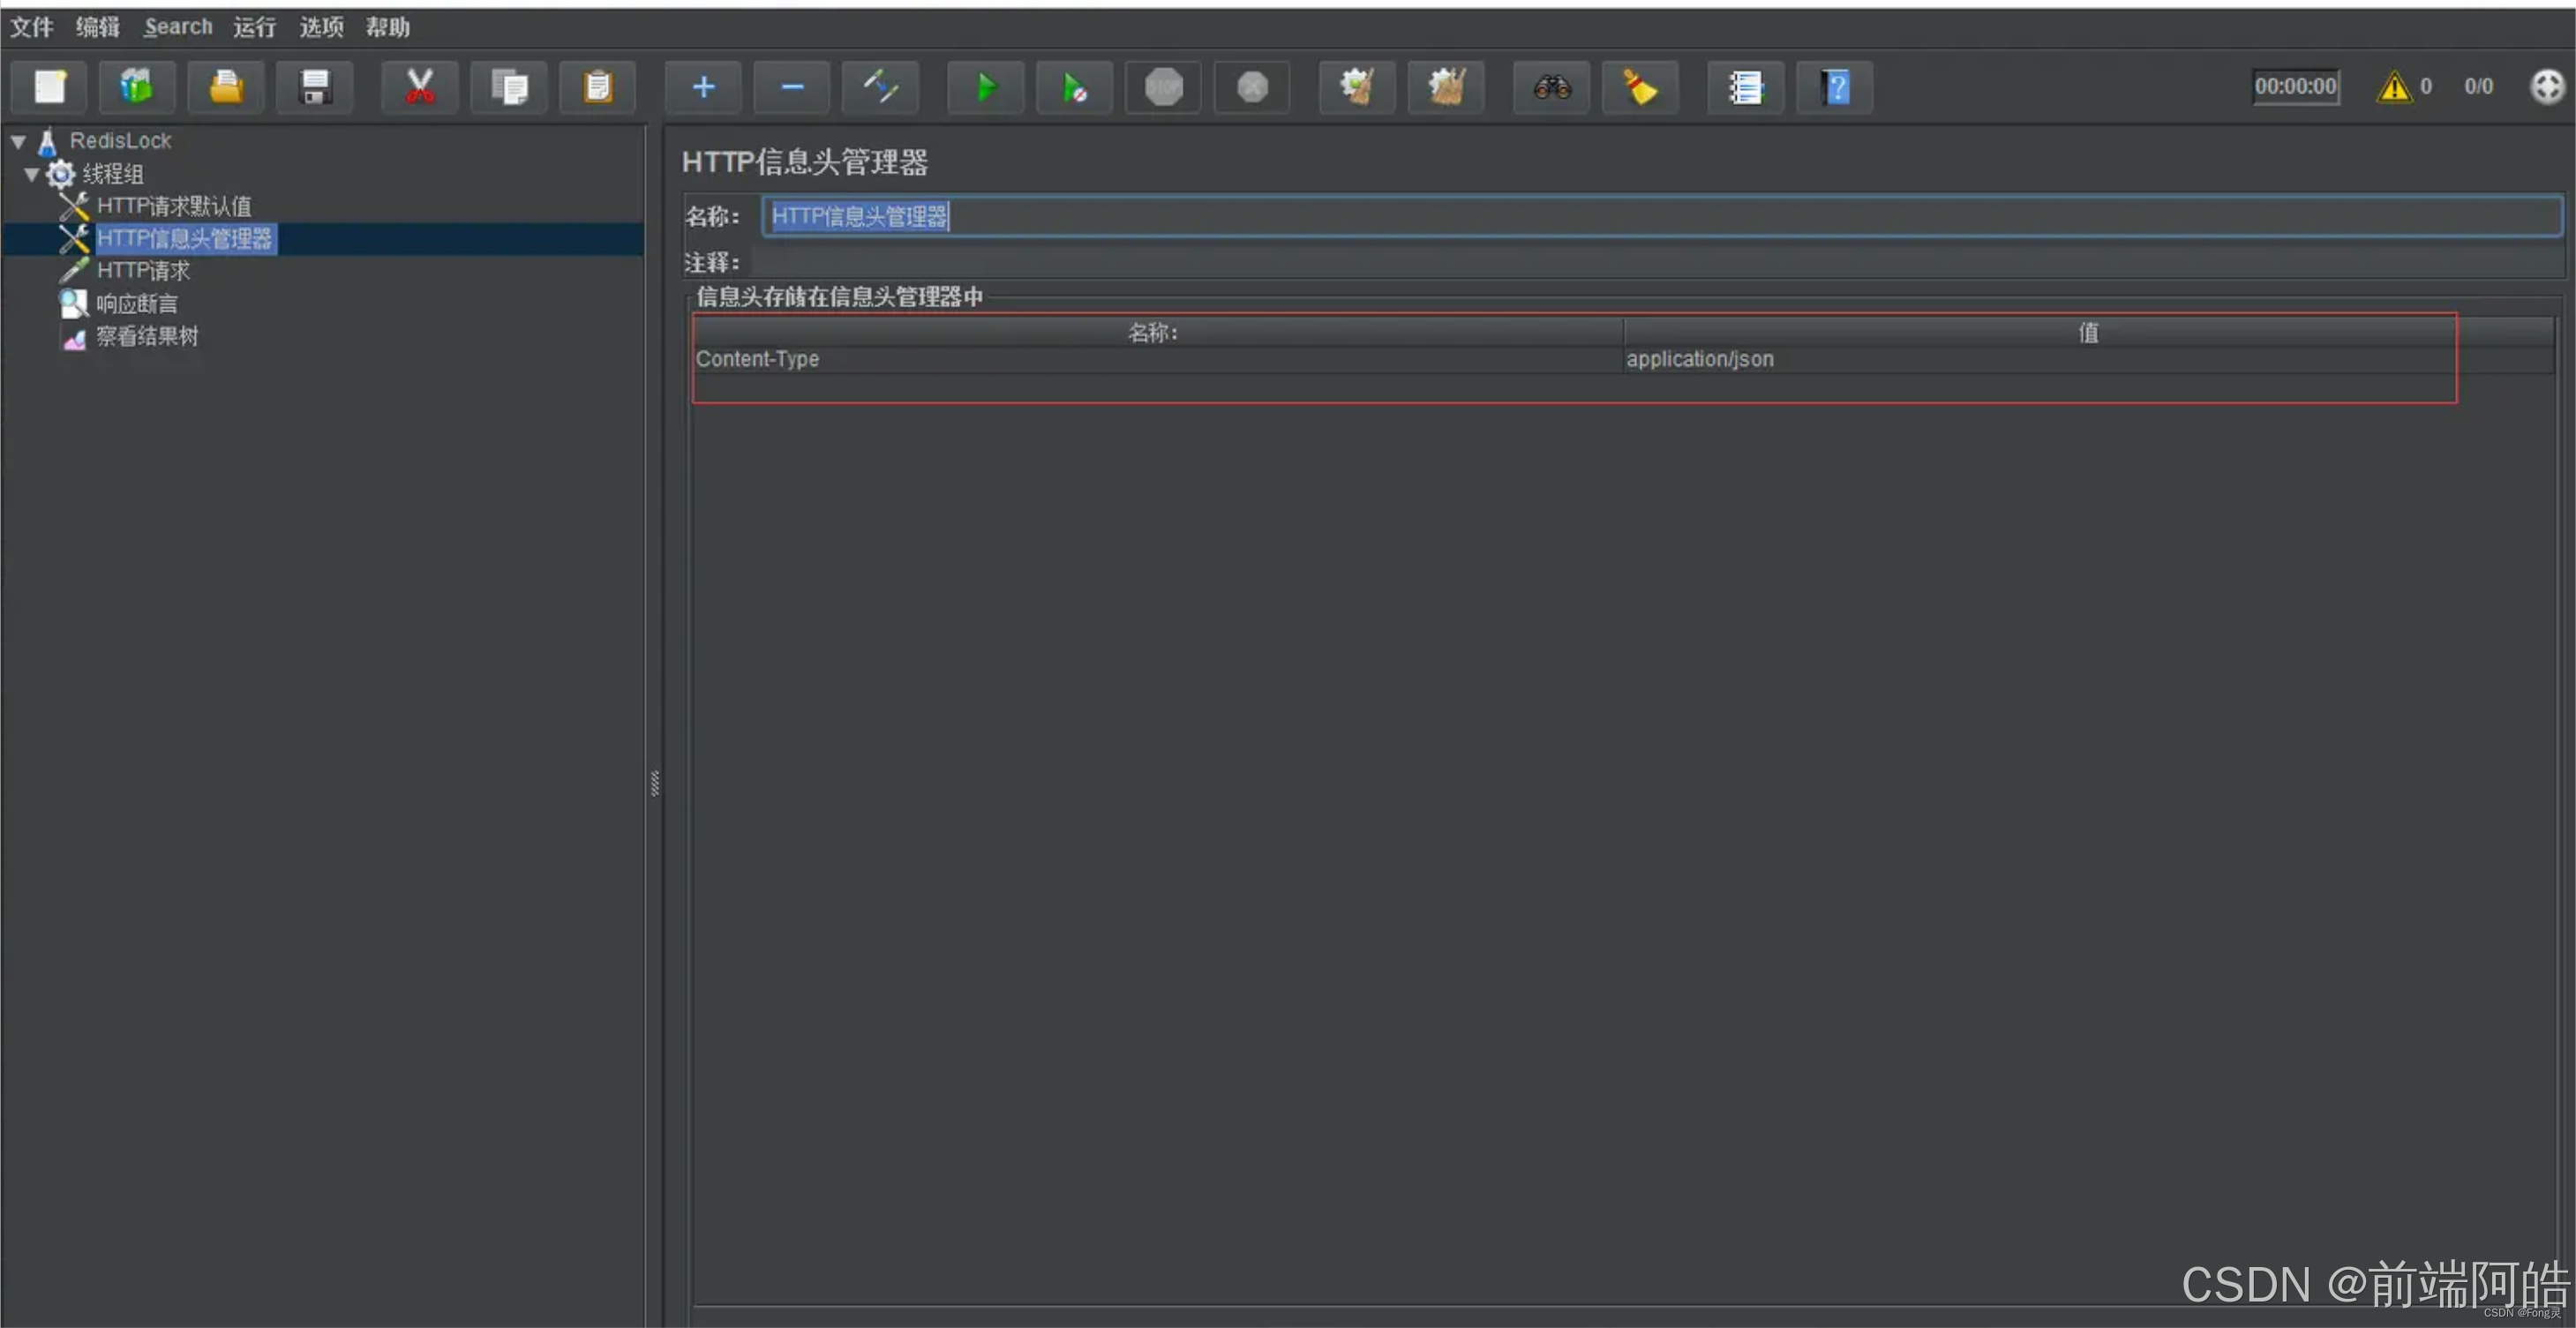Click the Clear all broom icon
This screenshot has width=2576, height=1328.
click(x=1446, y=88)
